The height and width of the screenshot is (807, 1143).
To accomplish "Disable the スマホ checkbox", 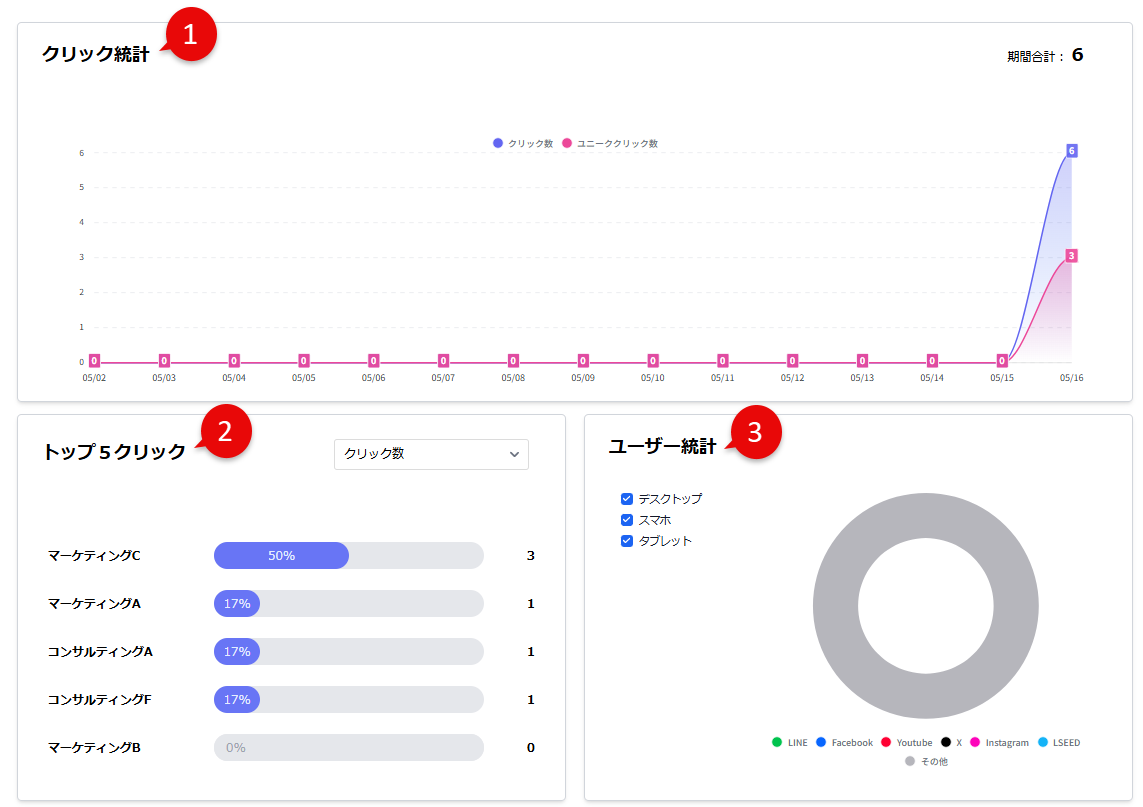I will [627, 520].
